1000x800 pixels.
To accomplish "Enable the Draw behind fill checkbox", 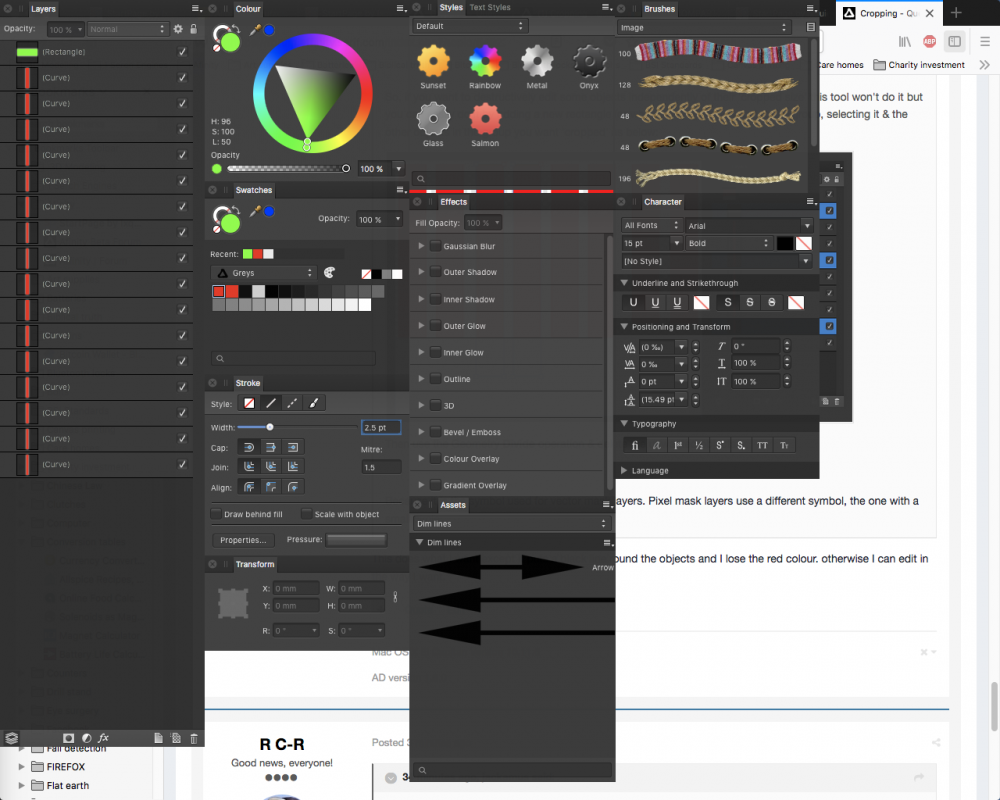I will point(215,514).
